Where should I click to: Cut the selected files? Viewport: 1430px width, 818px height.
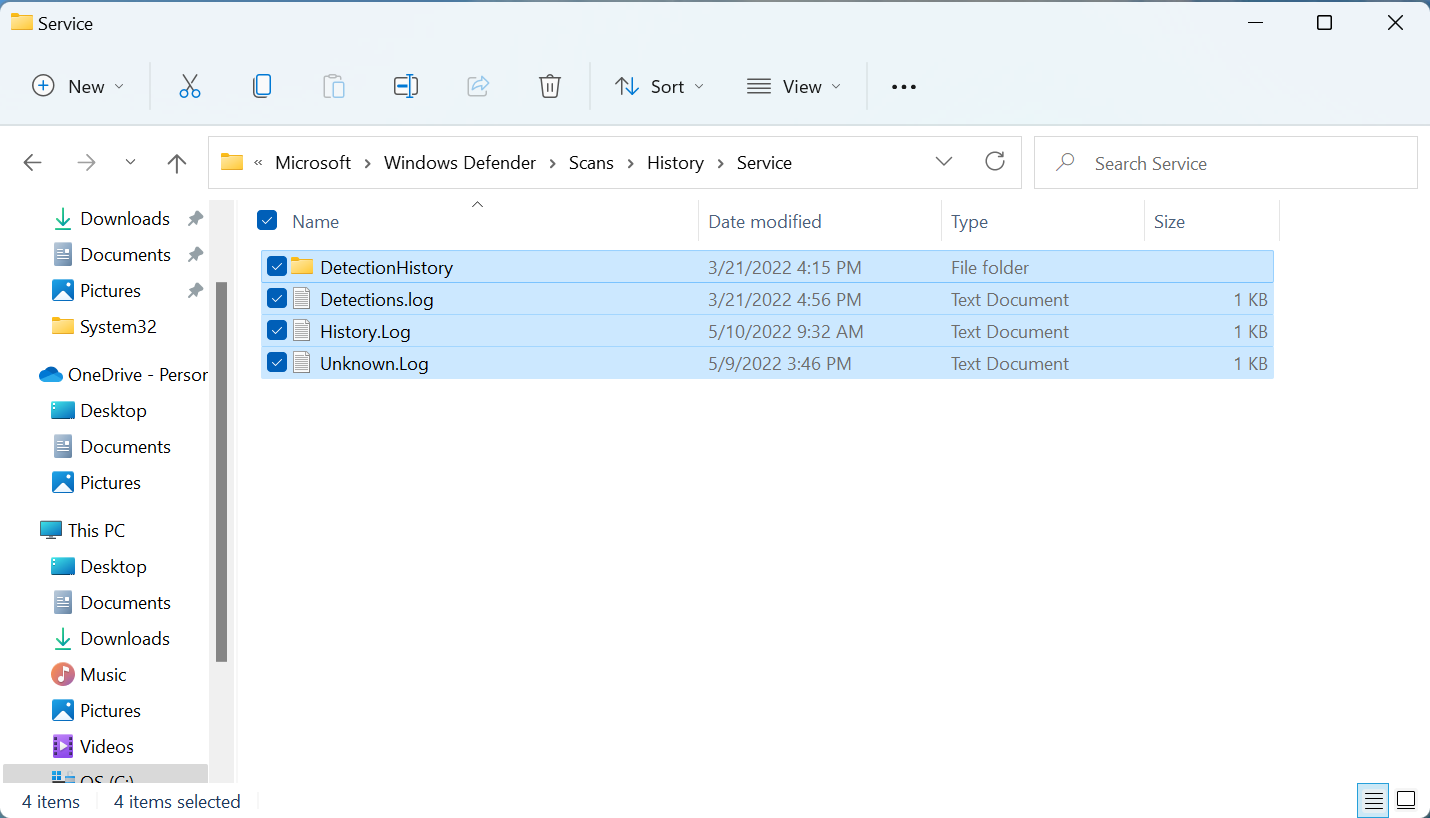click(x=190, y=86)
